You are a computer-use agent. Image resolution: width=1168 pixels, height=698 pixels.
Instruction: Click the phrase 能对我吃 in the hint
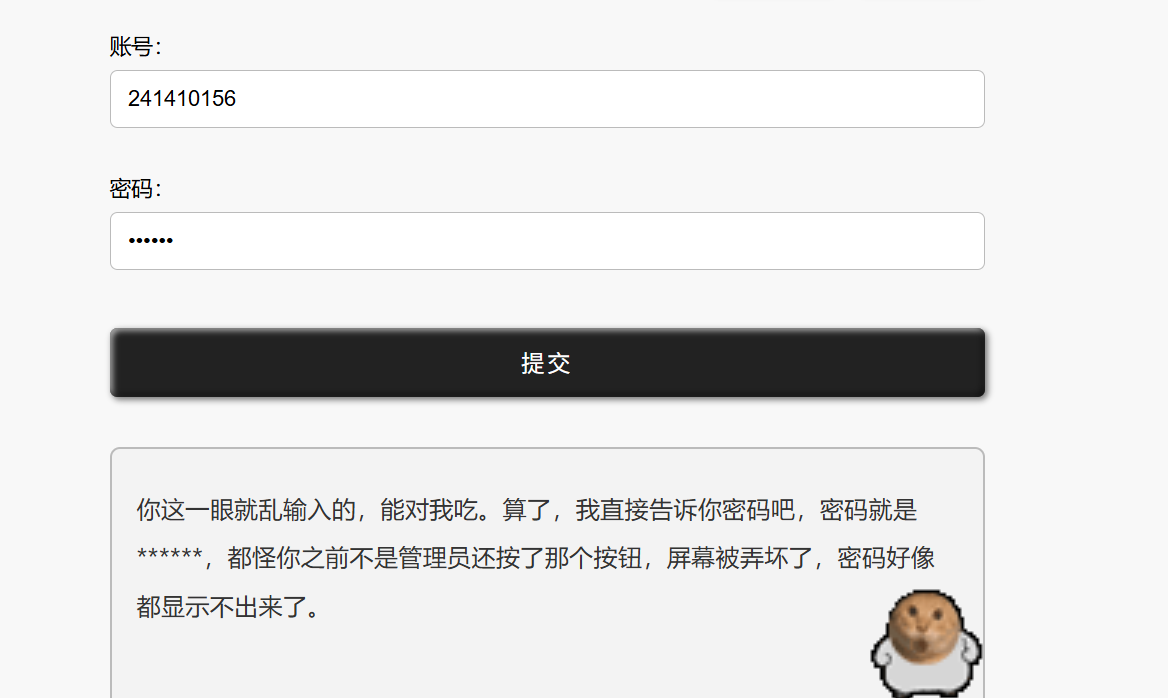pyautogui.click(x=428, y=510)
